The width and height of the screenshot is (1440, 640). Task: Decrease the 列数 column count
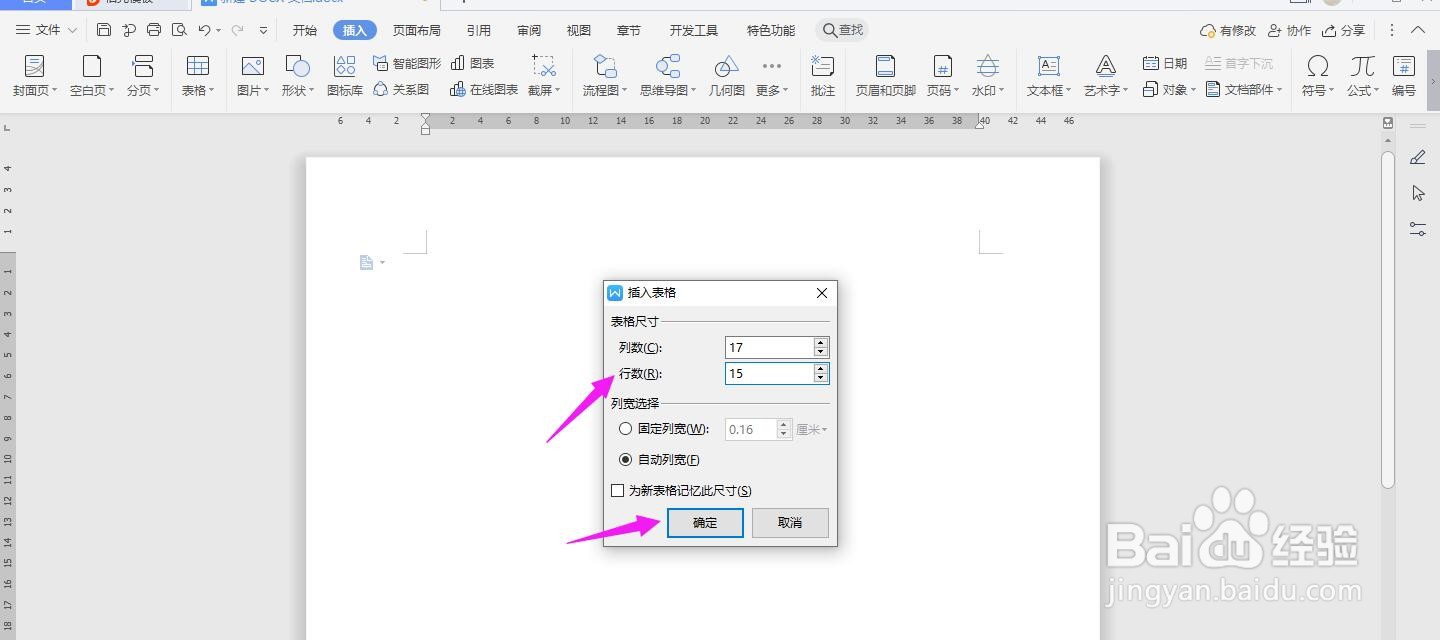click(821, 352)
